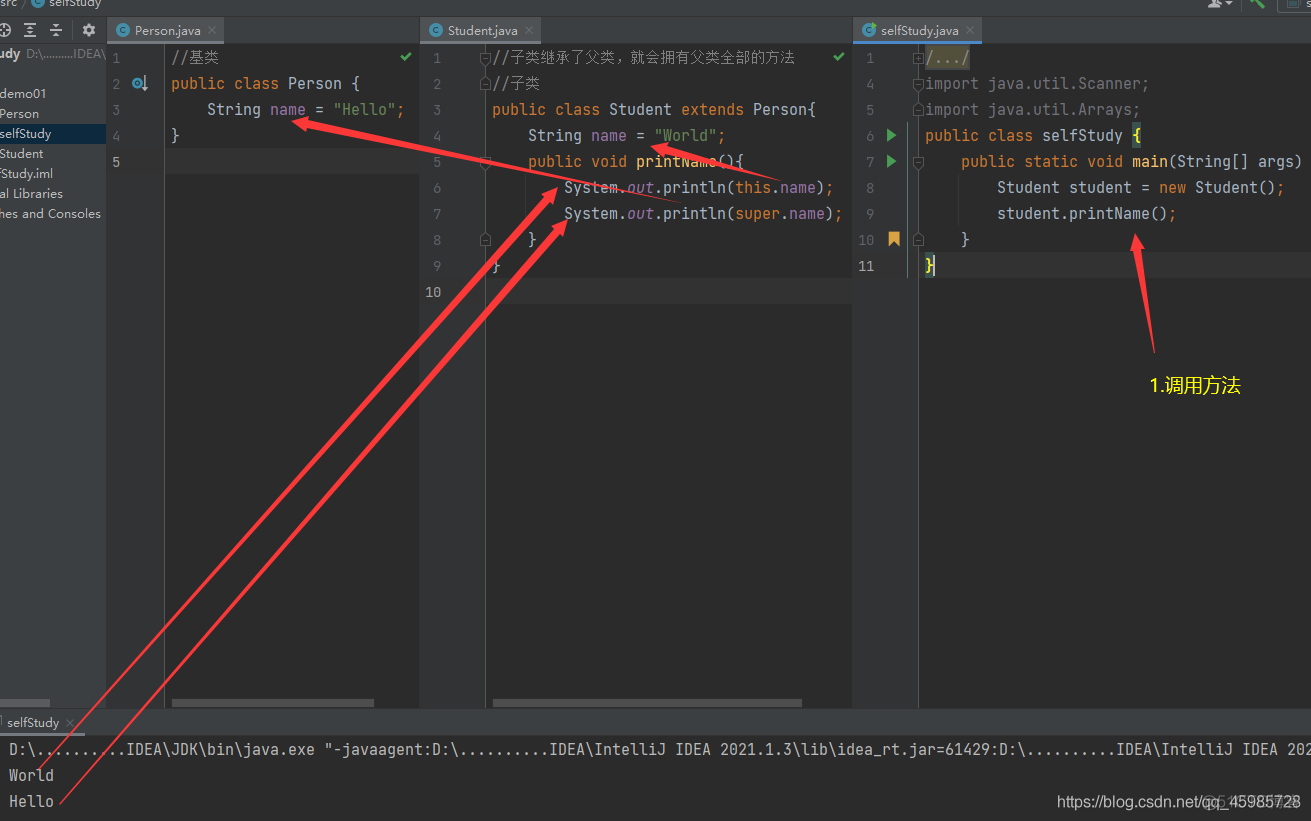The image size is (1311, 821).
Task: Collapse the comment fold on Student.java line 1
Action: (x=485, y=57)
